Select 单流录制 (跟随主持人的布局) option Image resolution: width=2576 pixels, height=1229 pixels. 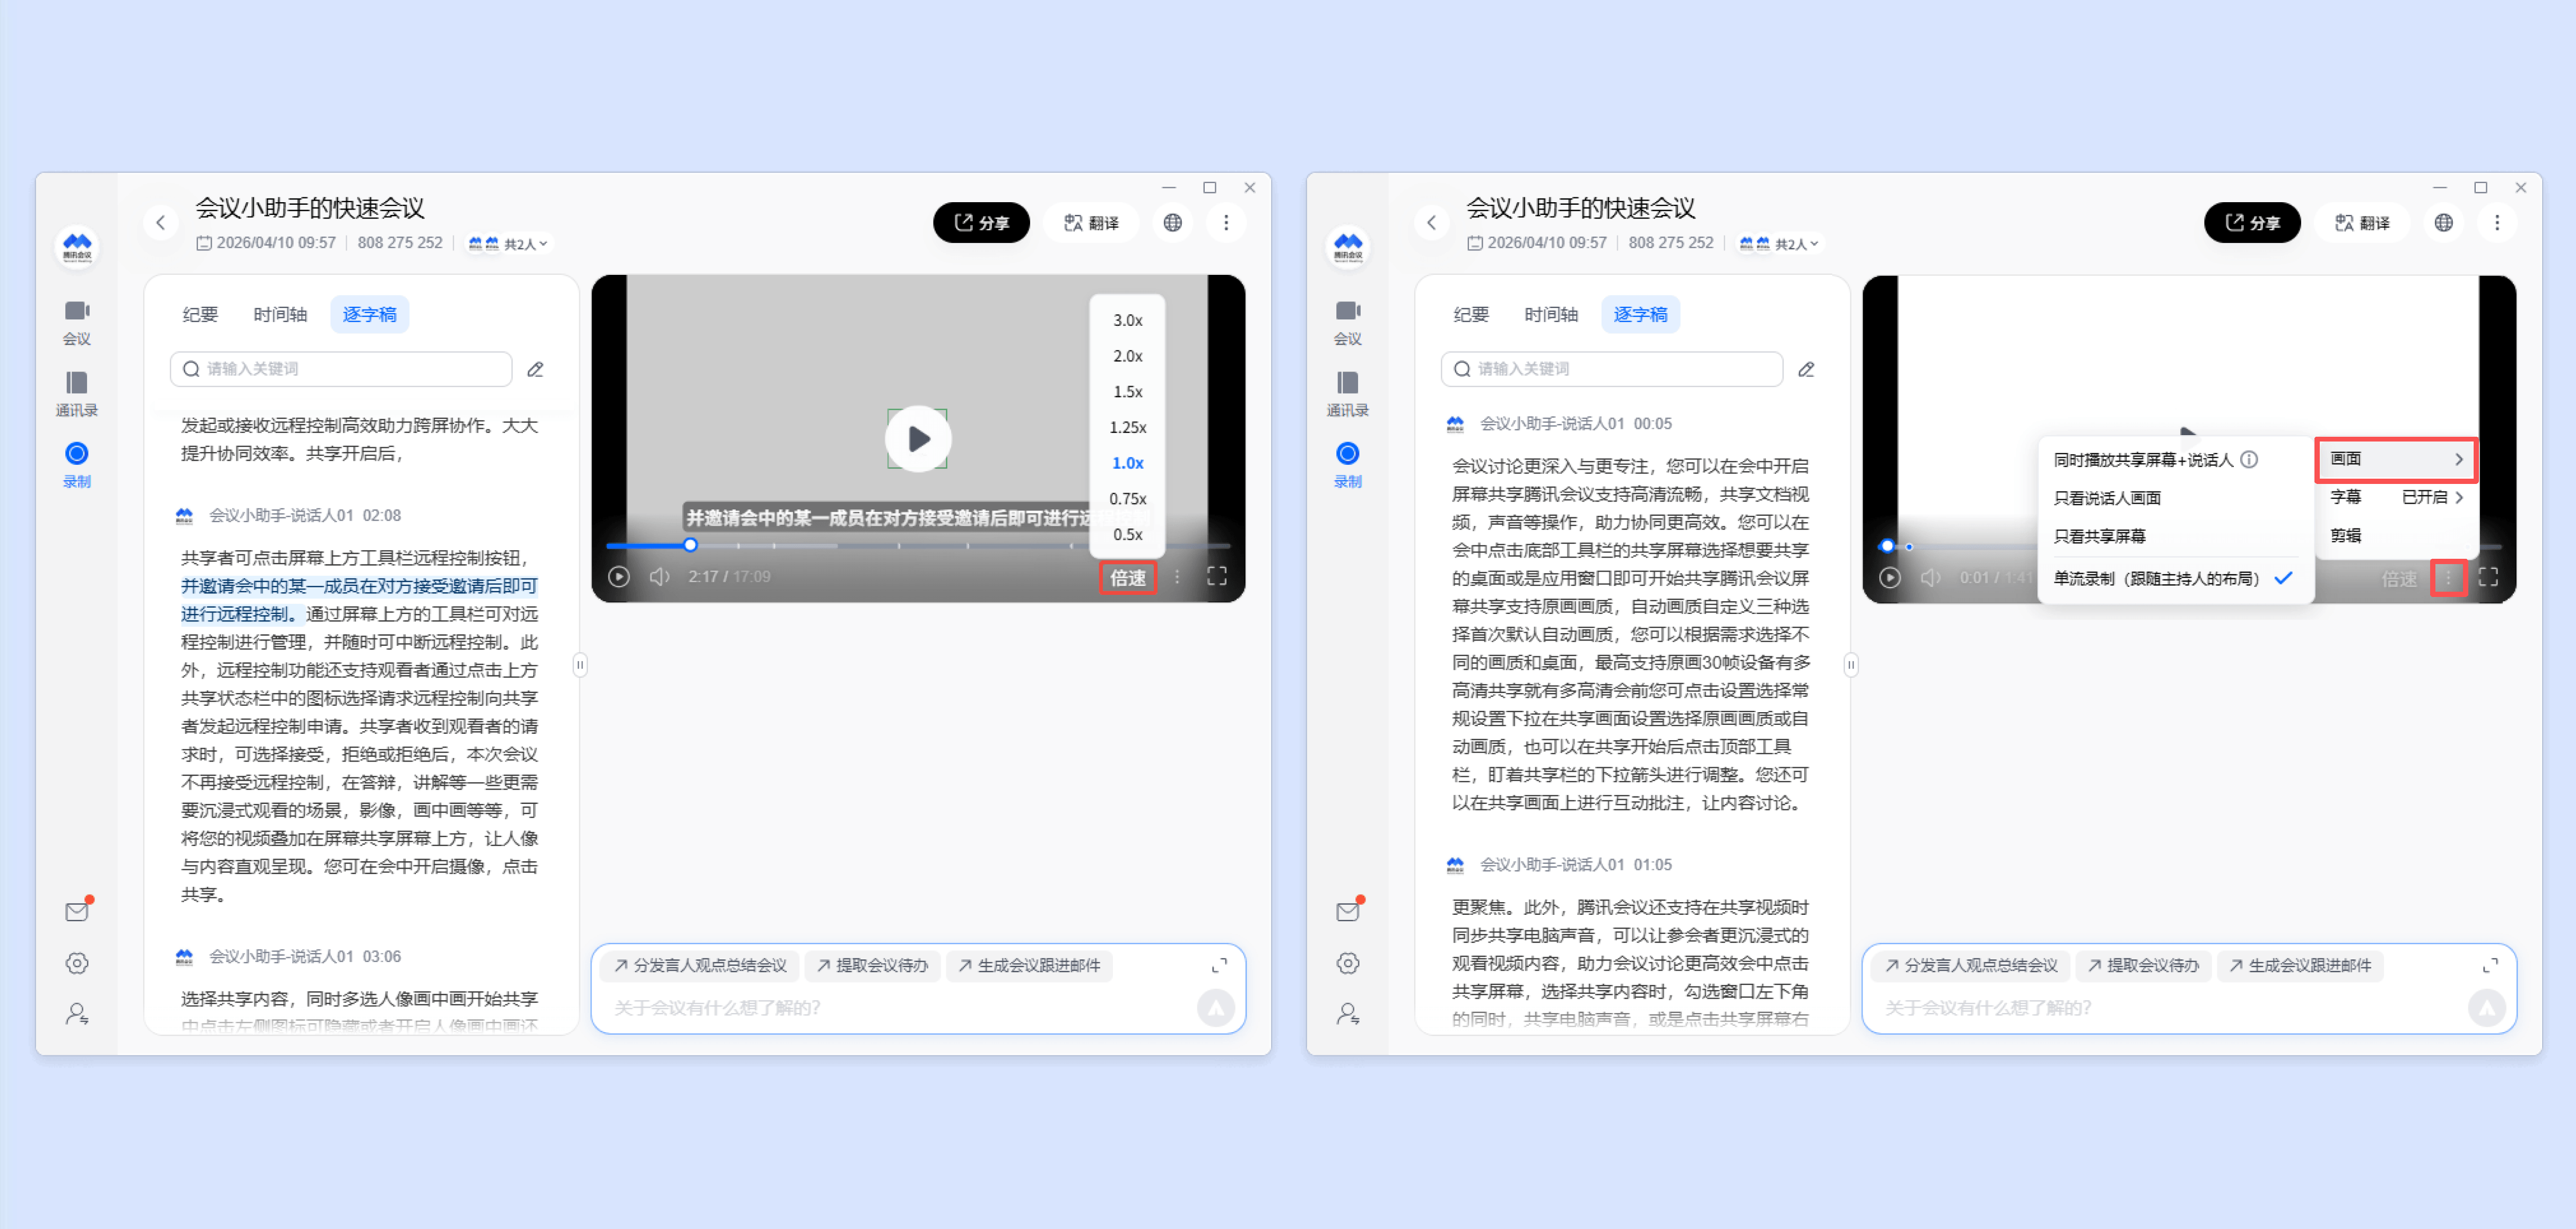[x=2156, y=578]
